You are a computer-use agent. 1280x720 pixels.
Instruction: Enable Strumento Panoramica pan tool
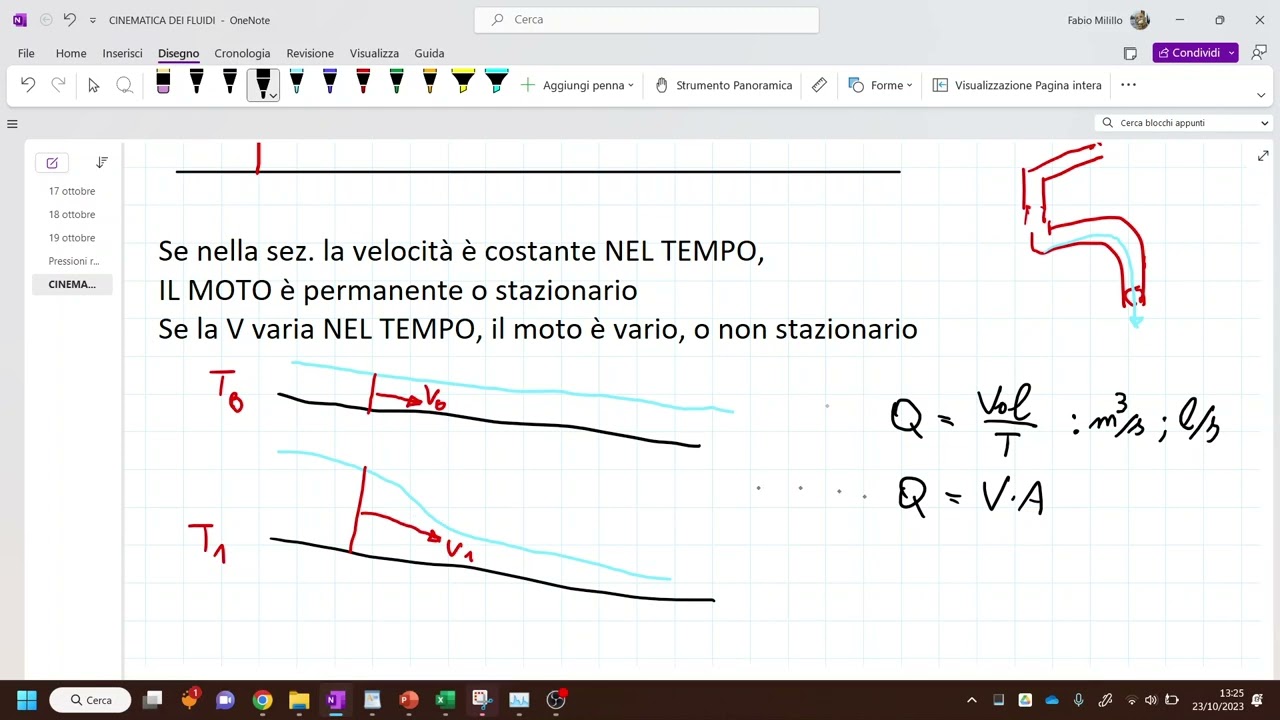pos(723,85)
